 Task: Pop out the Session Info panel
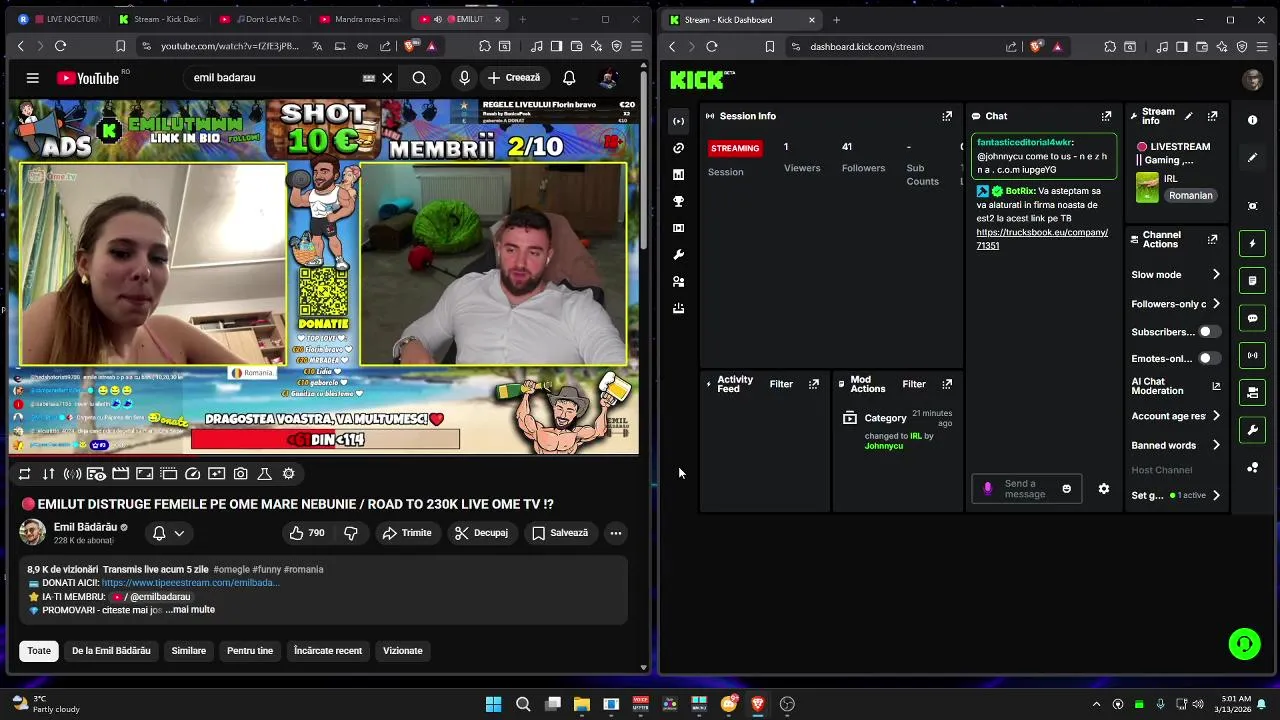pyautogui.click(x=947, y=116)
